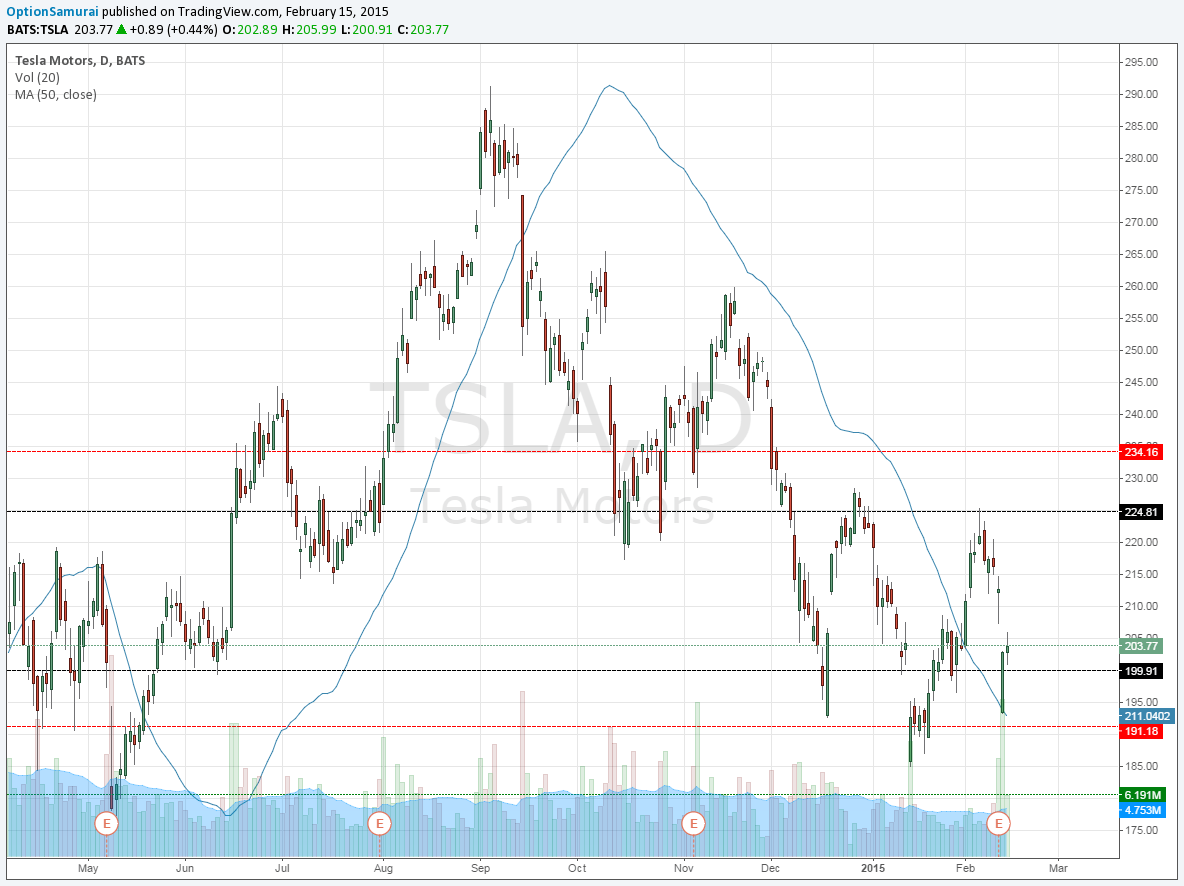Open the February earnings marker

pyautogui.click(x=999, y=823)
